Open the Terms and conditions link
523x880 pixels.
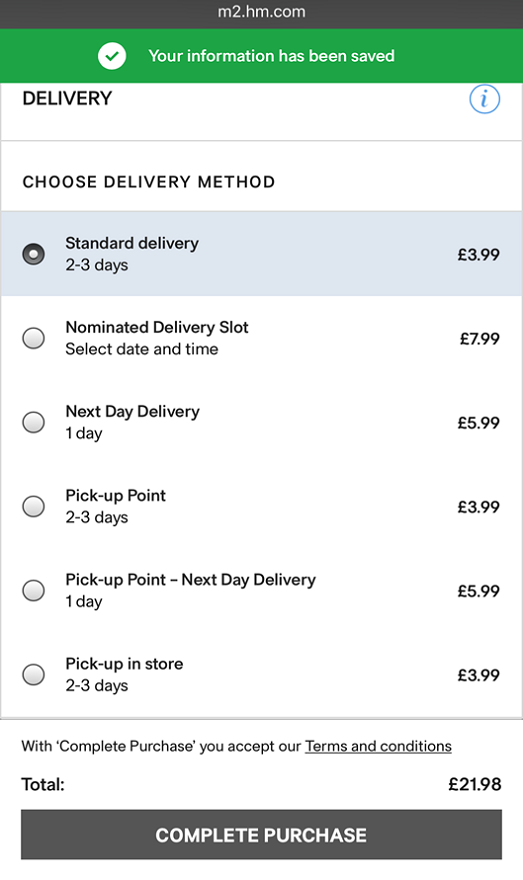(x=378, y=746)
